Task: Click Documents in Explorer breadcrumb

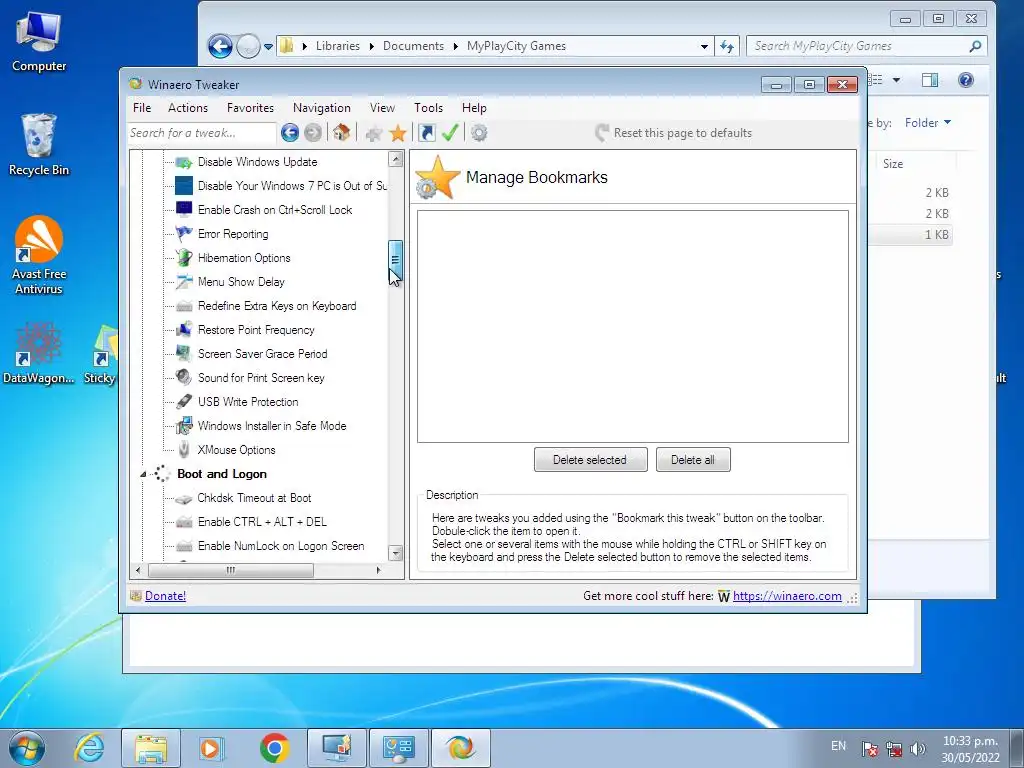Action: (x=413, y=46)
